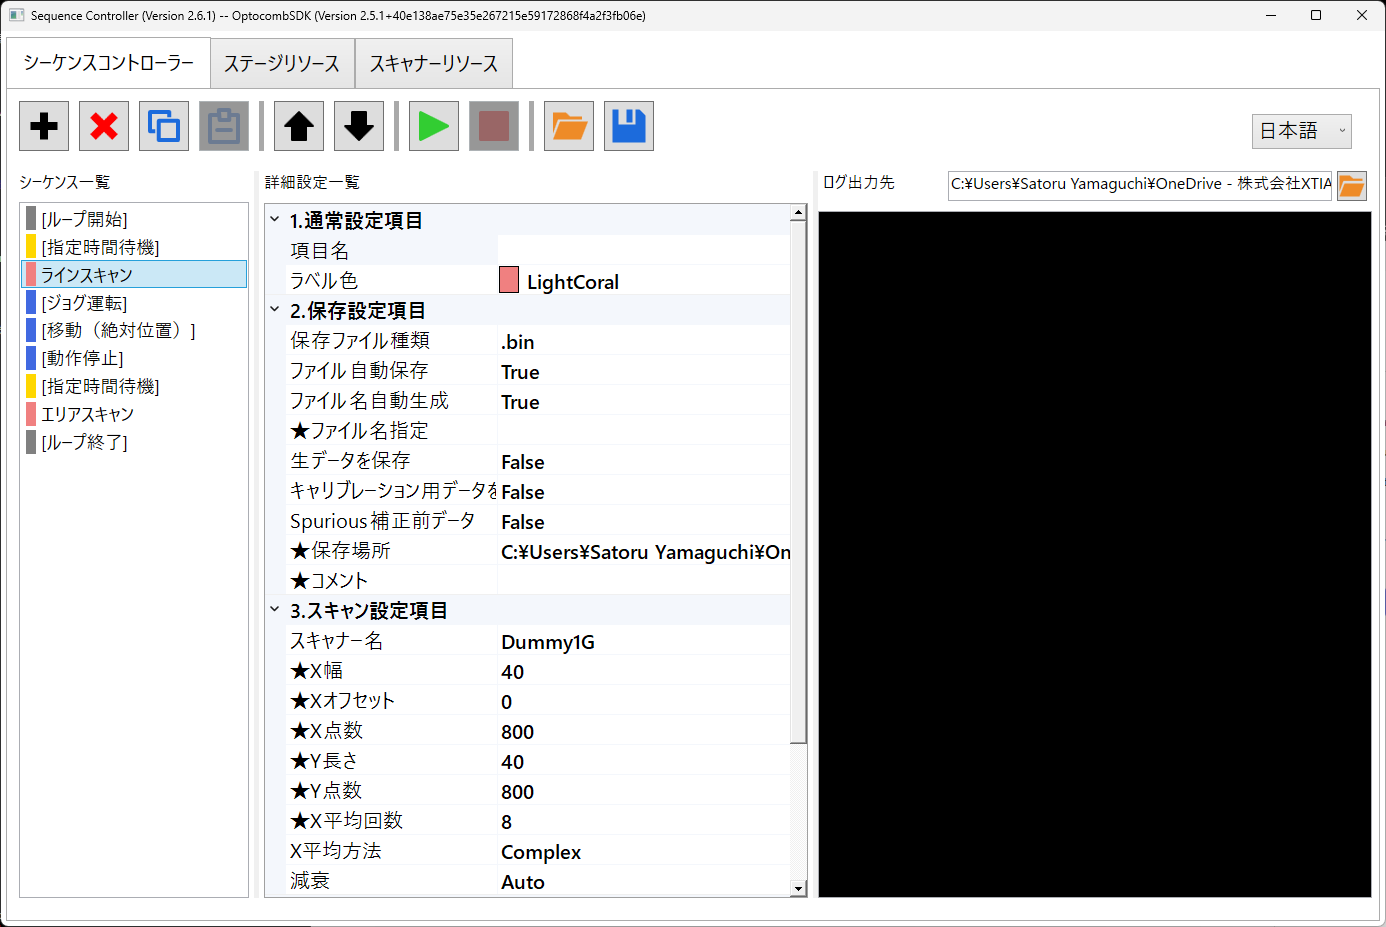Collapse the 1.通常設定項目 section

point(275,220)
